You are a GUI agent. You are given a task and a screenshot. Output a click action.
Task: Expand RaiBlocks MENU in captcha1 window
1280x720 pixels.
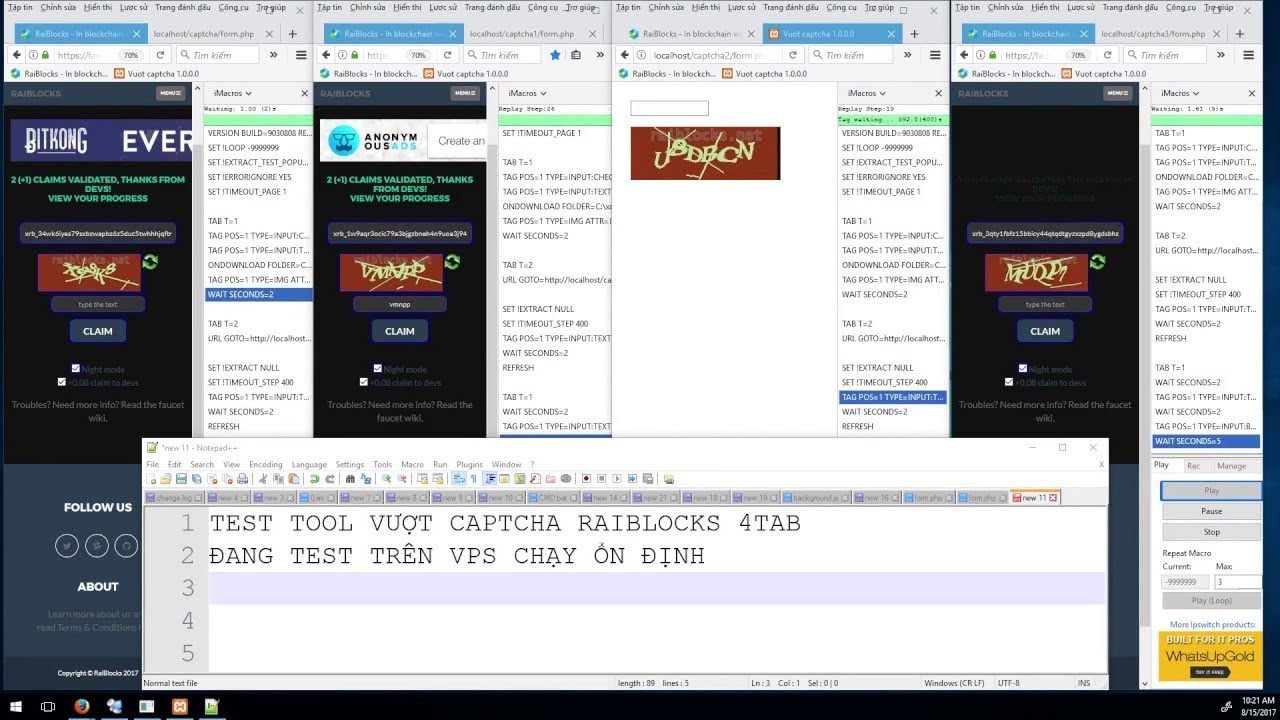[x=465, y=93]
